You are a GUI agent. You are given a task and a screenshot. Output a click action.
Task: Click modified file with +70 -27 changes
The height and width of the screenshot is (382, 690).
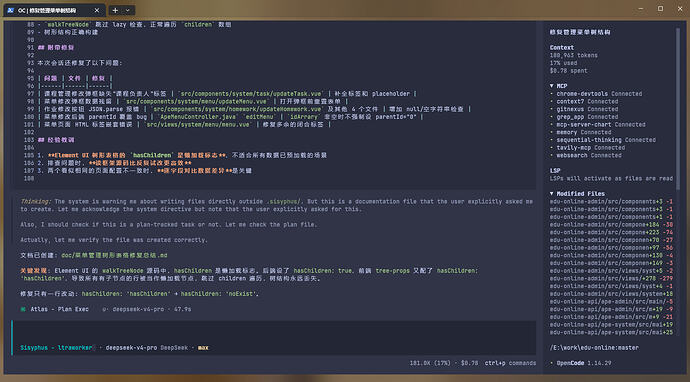pos(611,240)
